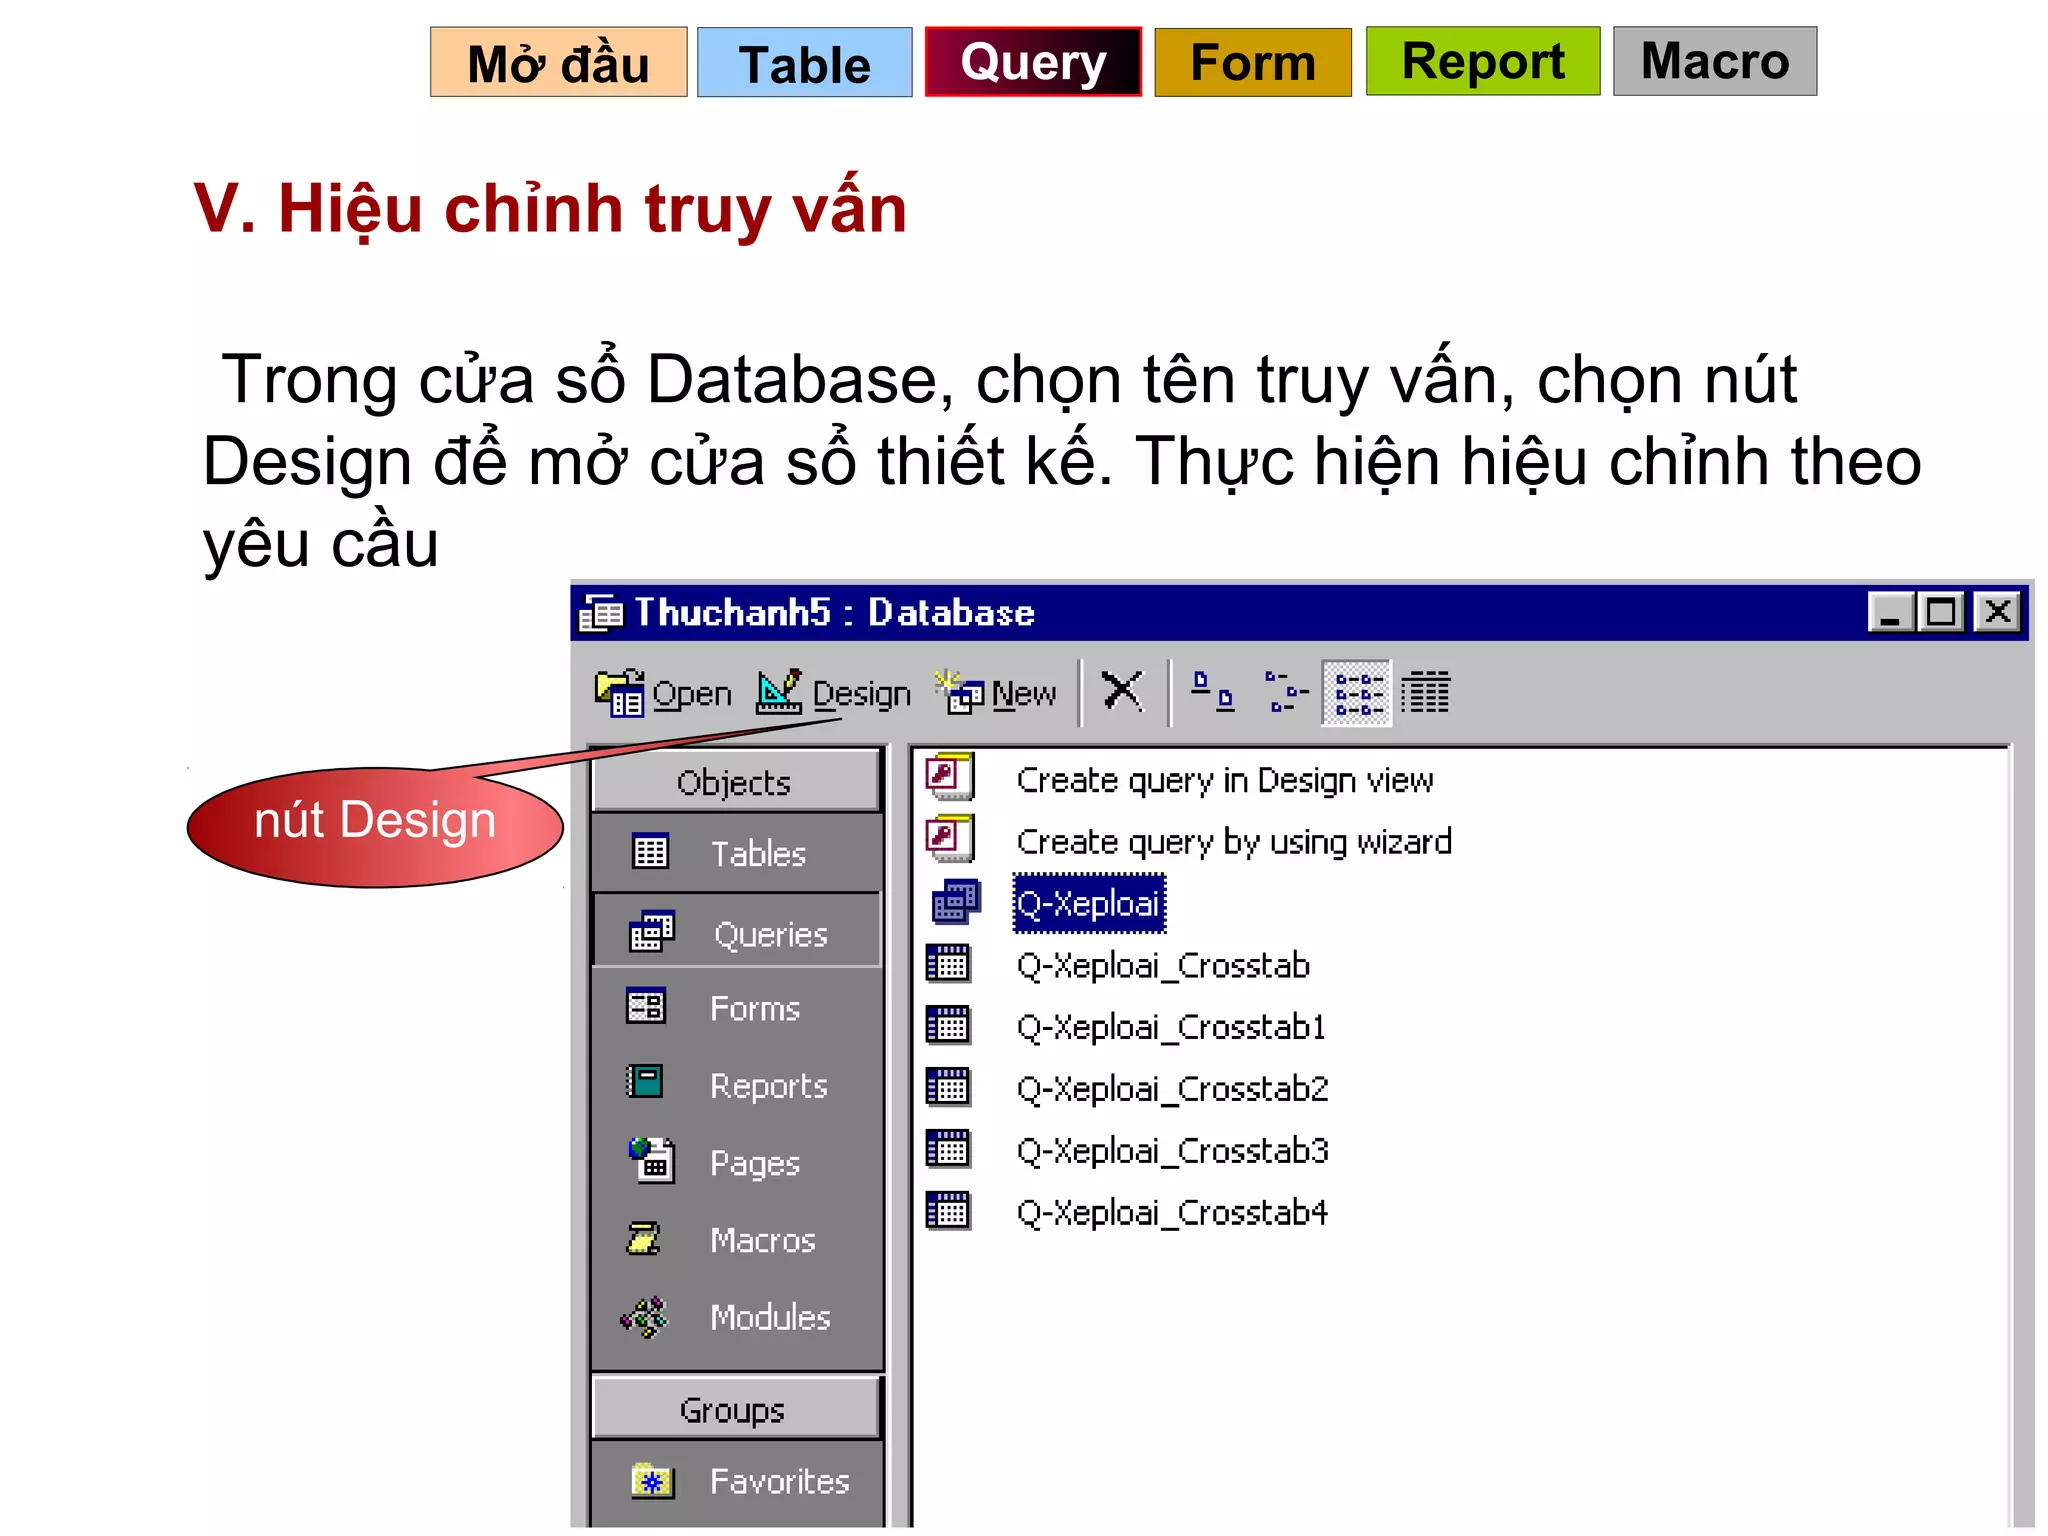Image resolution: width=2048 pixels, height=1536 pixels.
Task: Click the Objects header button
Action: (735, 781)
